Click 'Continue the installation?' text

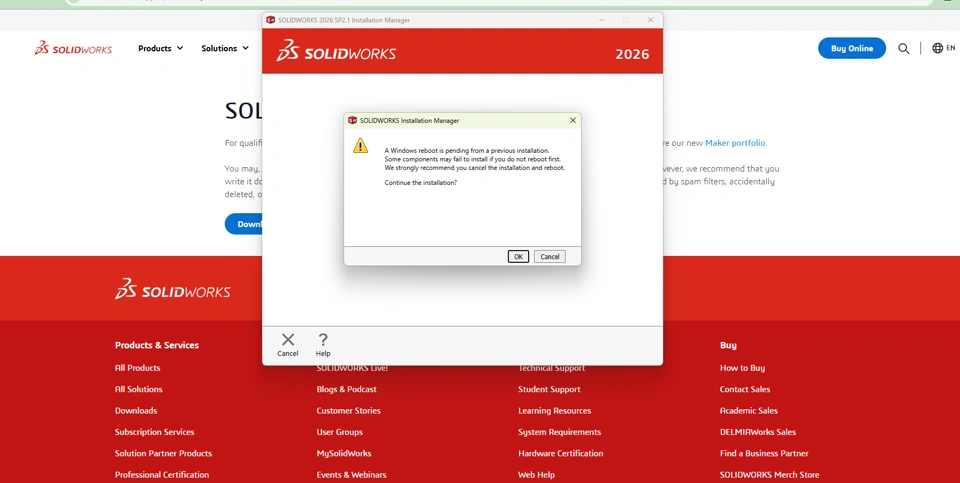421,183
